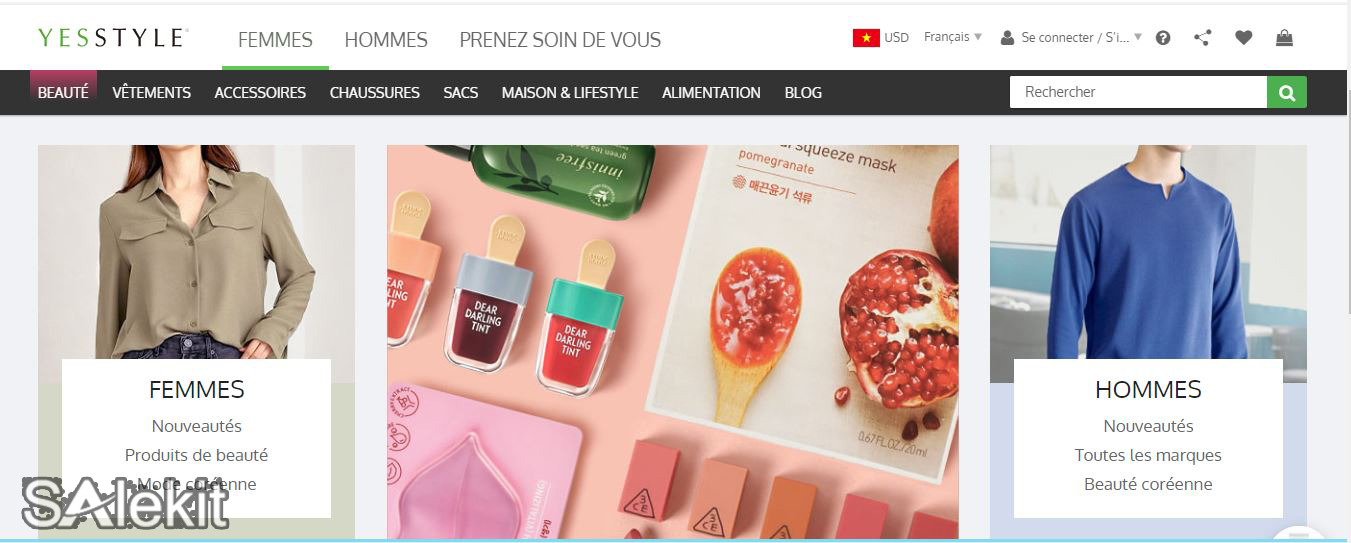This screenshot has width=1351, height=543.
Task: Click the share icon in header
Action: (1202, 38)
